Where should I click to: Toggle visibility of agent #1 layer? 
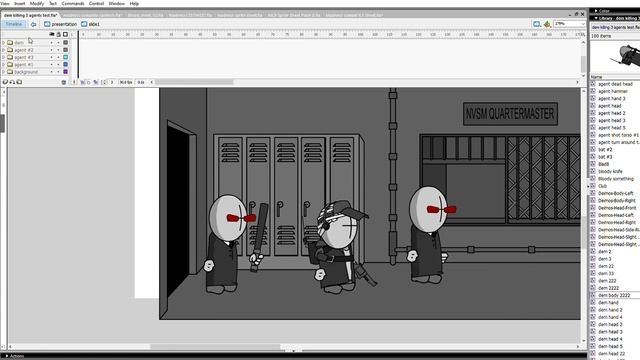pyautogui.click(x=52, y=64)
